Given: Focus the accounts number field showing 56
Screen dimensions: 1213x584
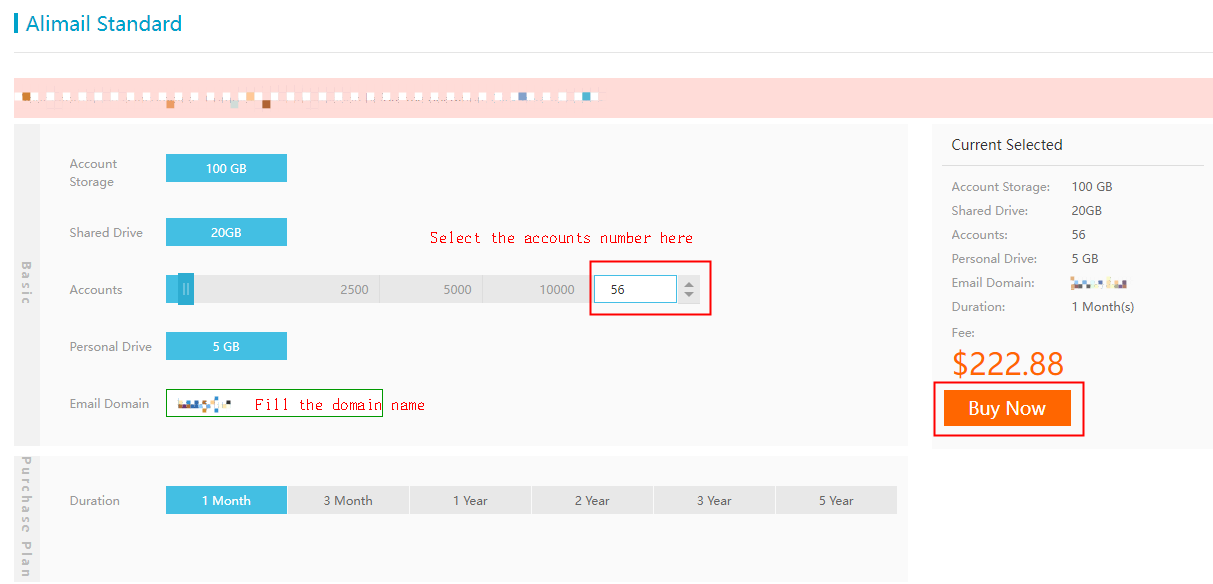Looking at the screenshot, I should [x=635, y=289].
